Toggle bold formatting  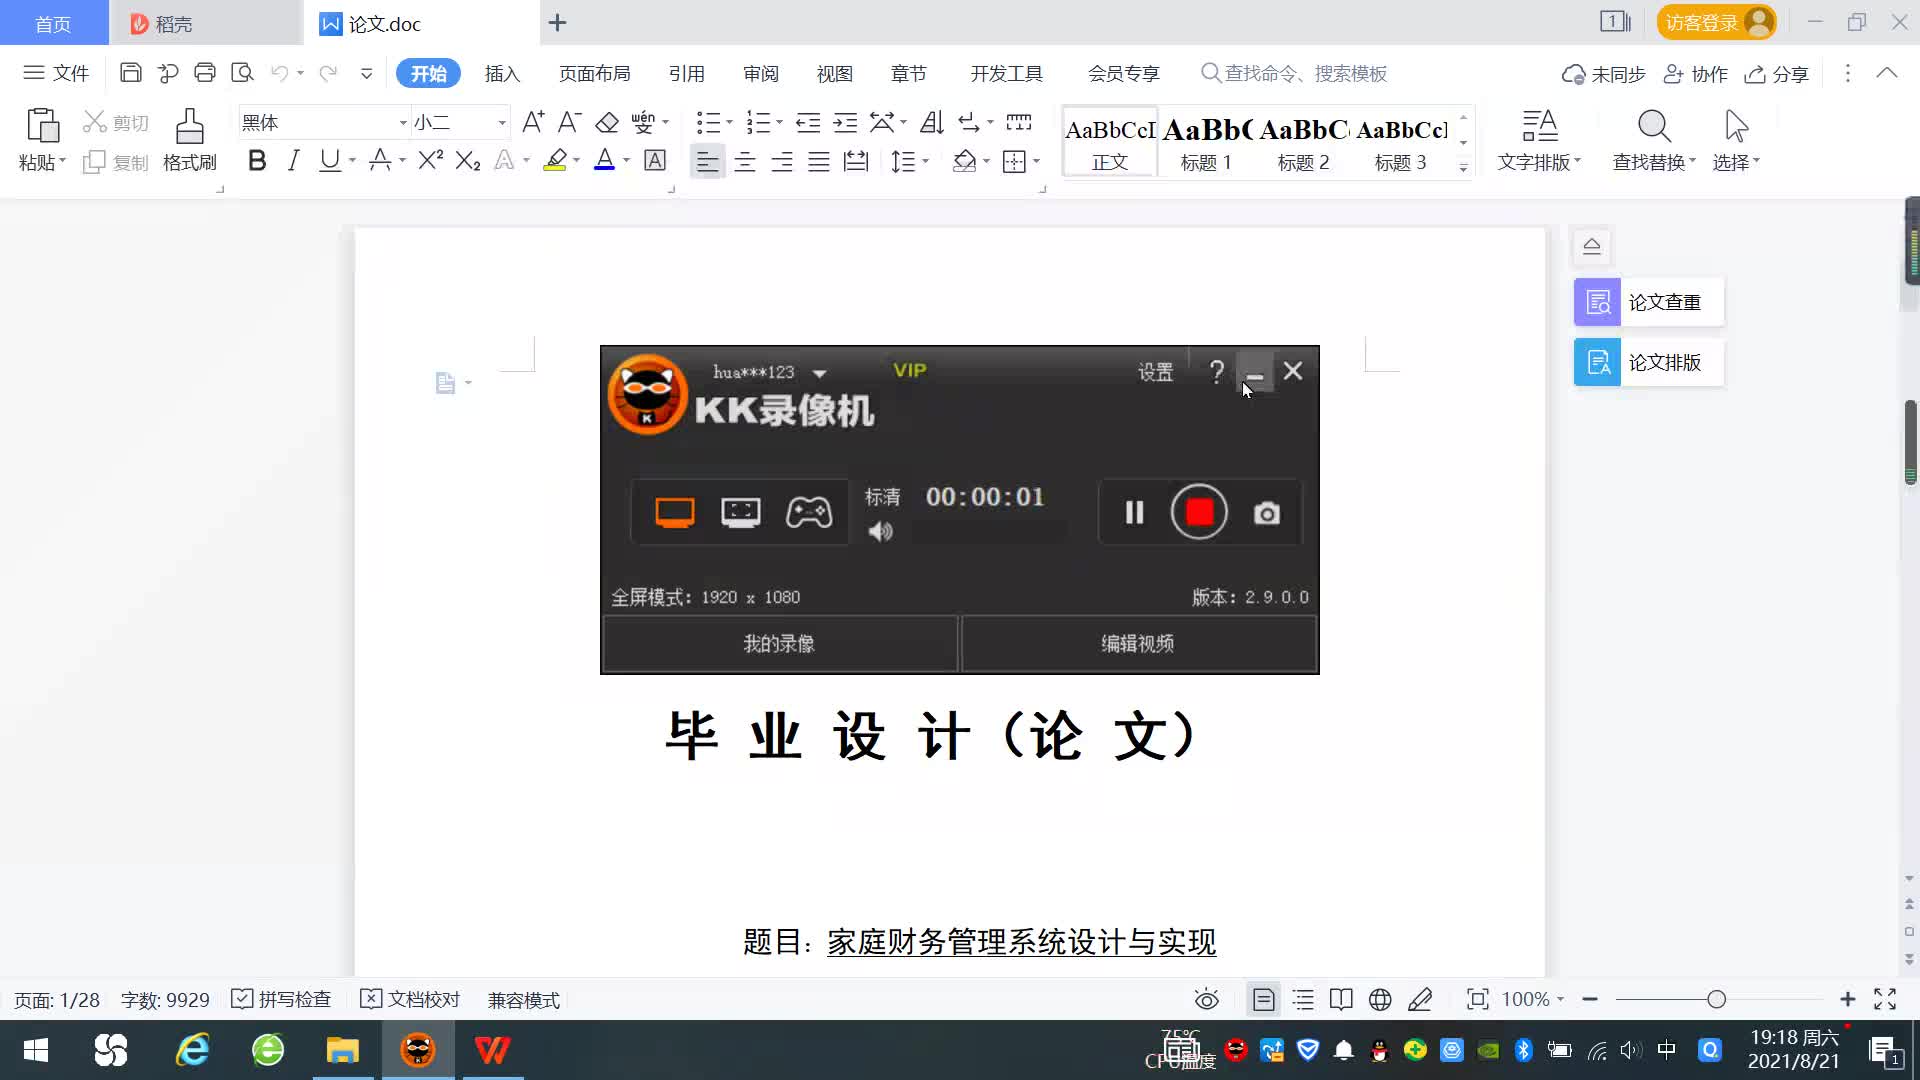click(257, 161)
